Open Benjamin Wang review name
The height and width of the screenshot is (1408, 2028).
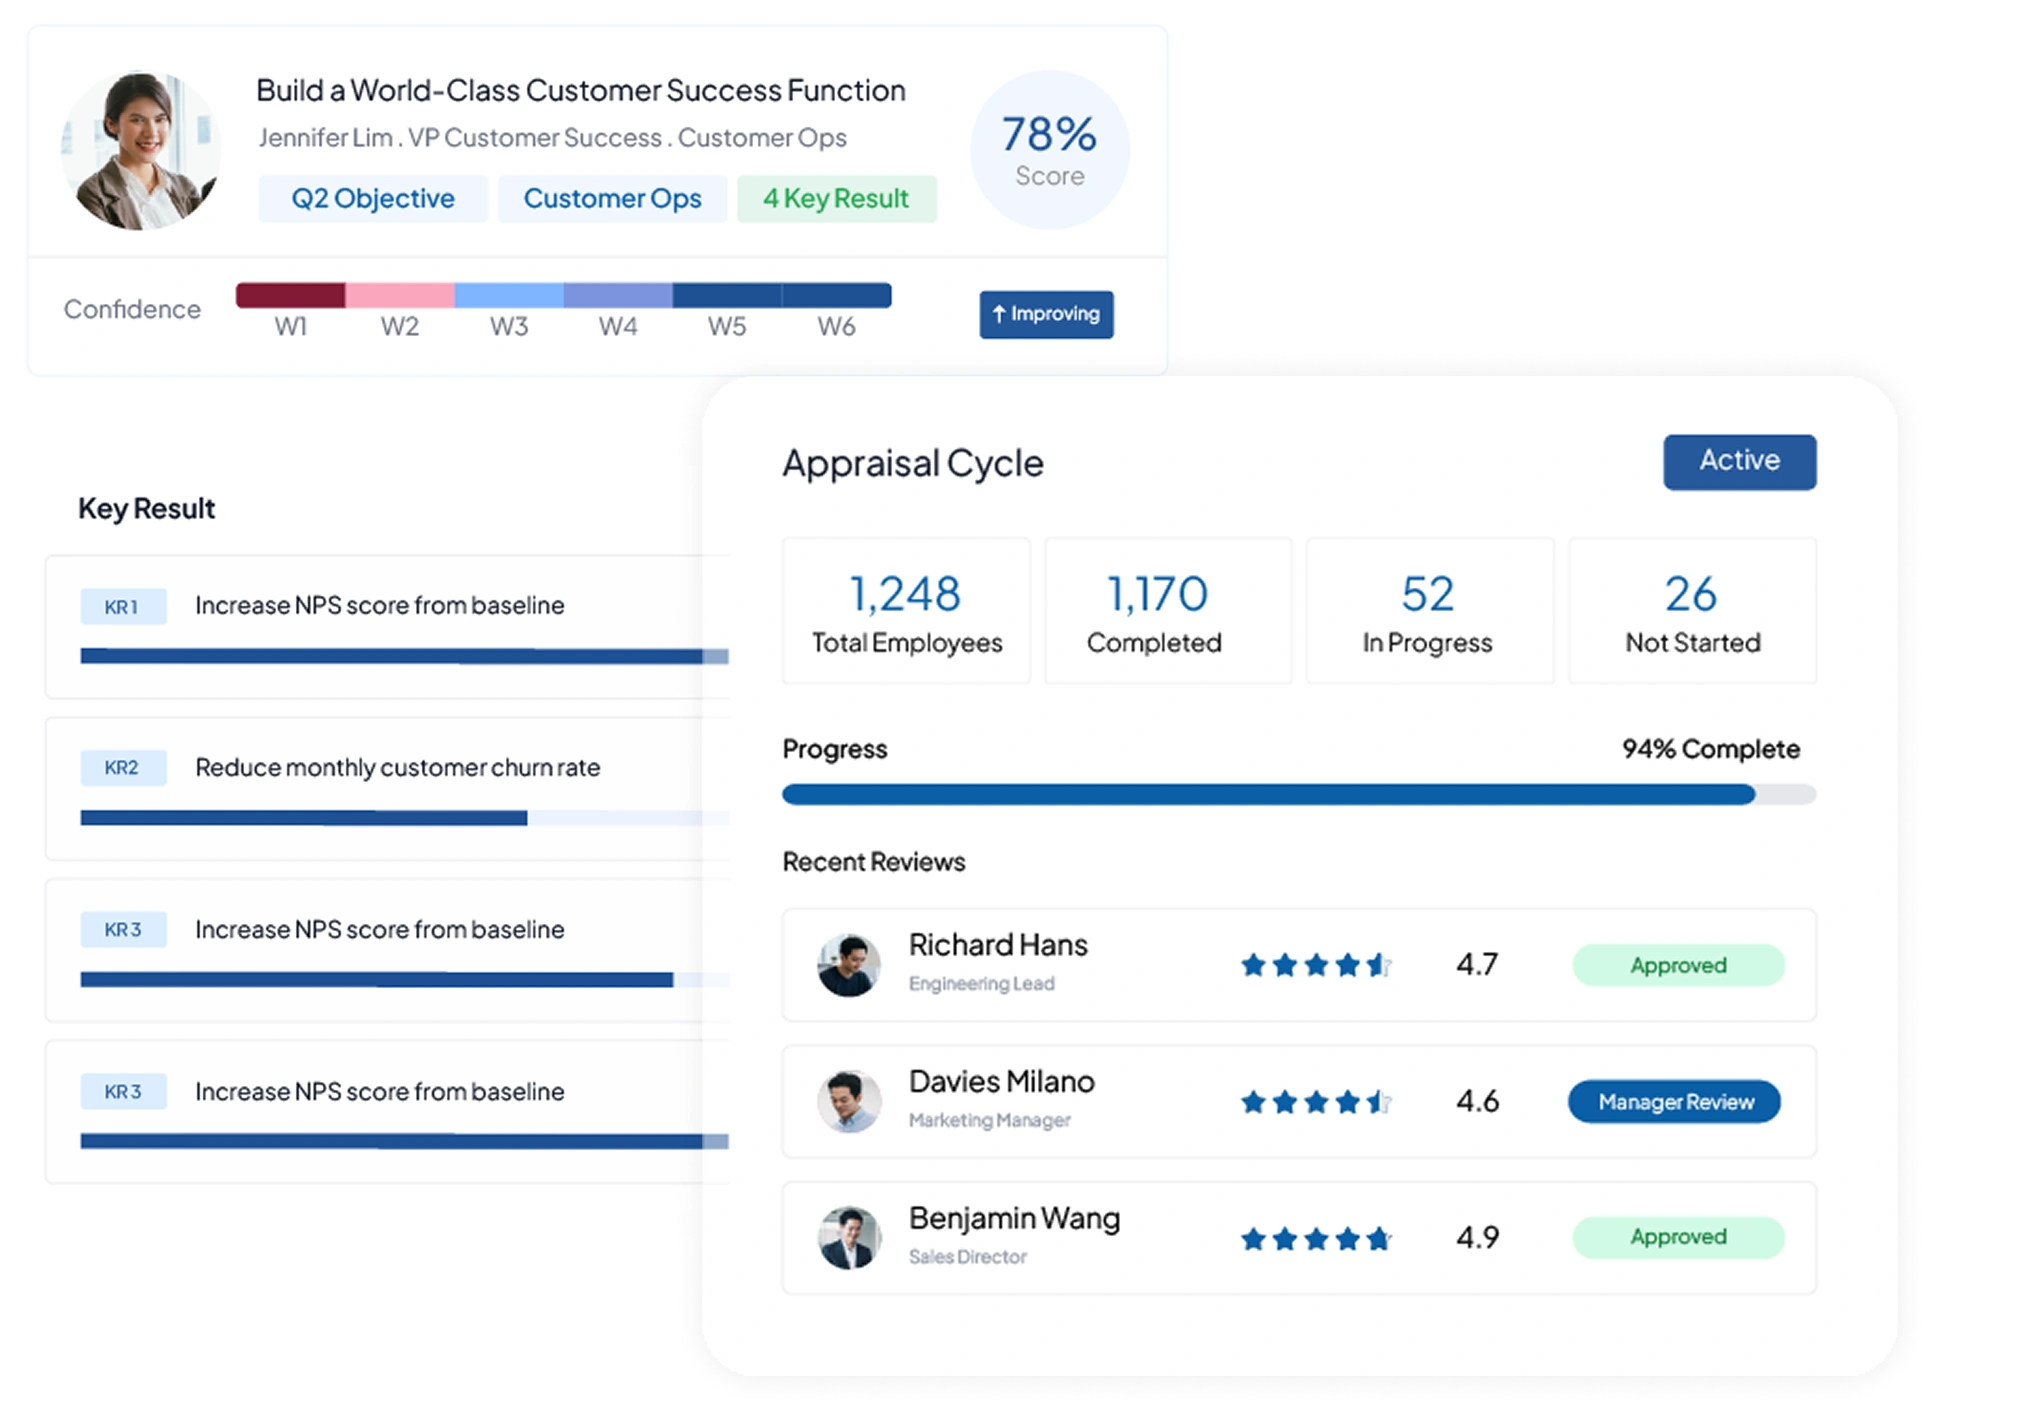click(1014, 1219)
